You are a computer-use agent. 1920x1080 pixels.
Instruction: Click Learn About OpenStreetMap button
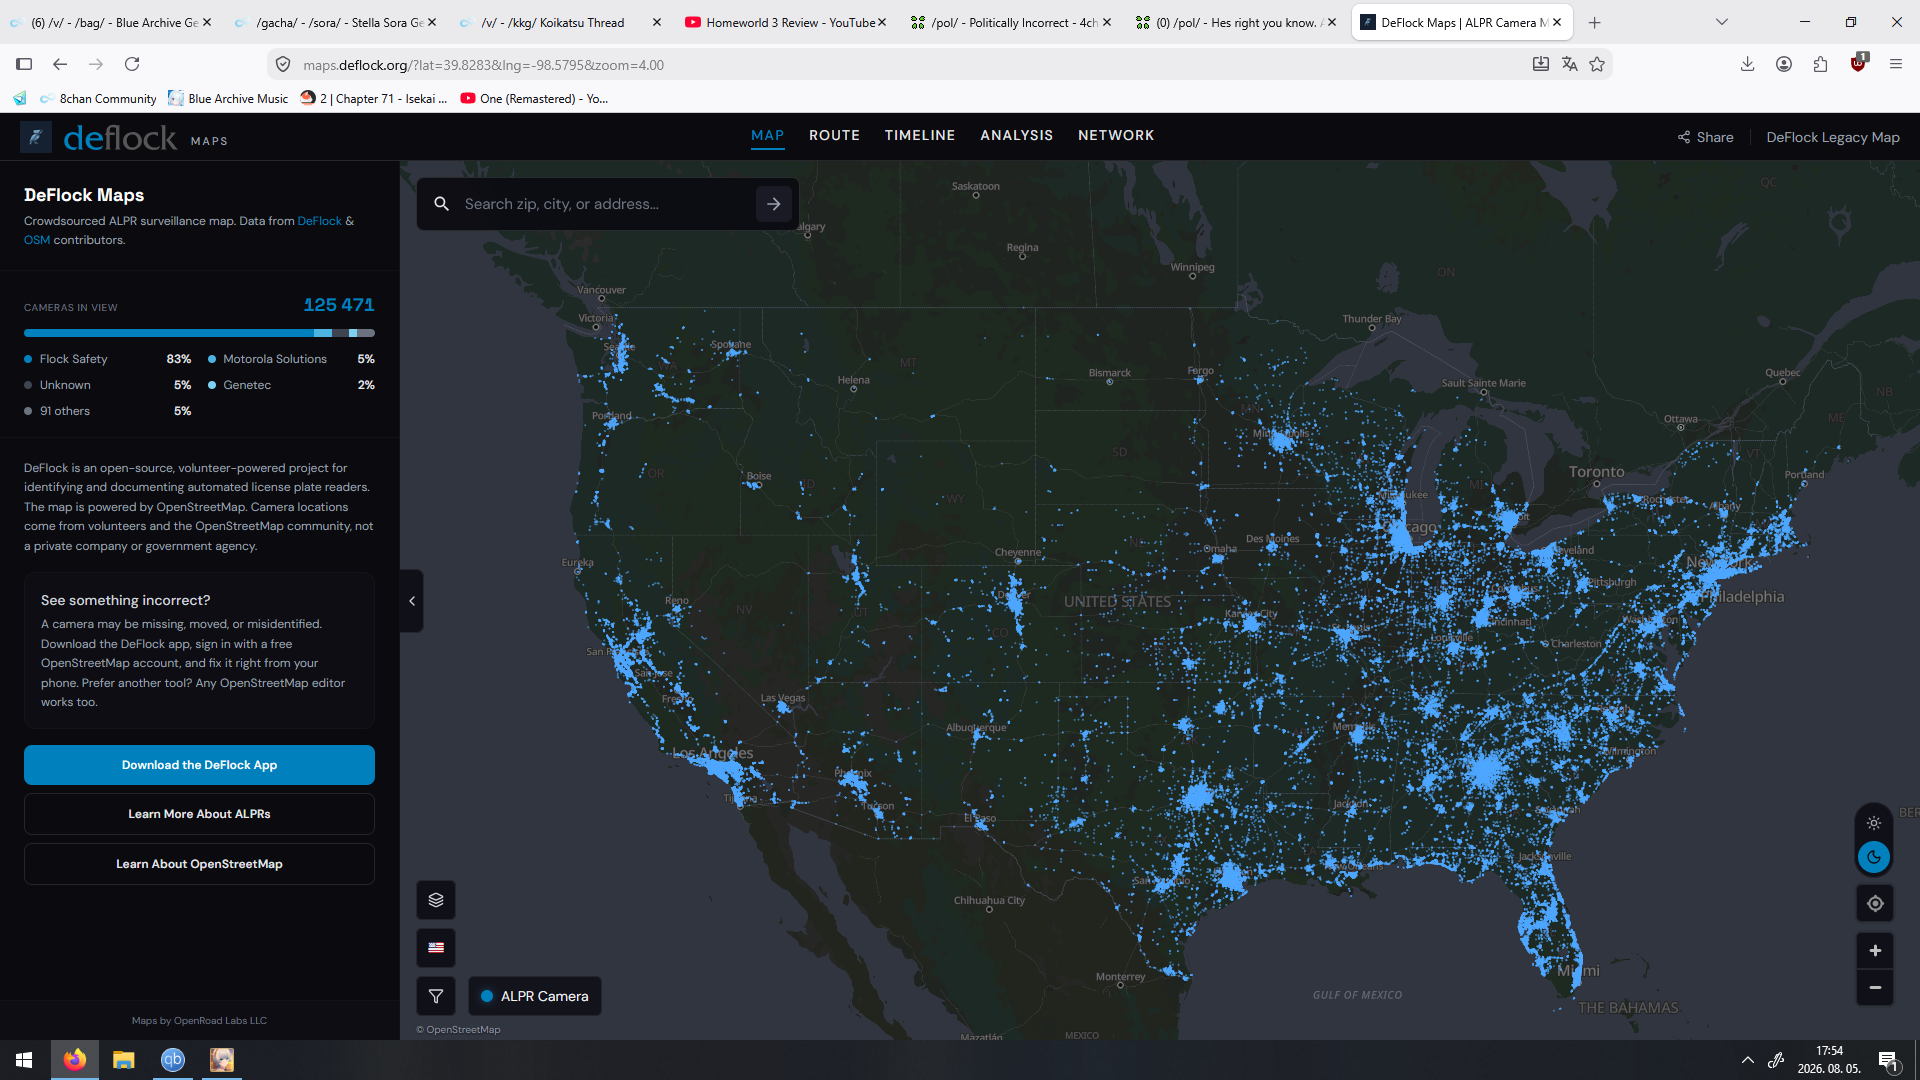click(x=199, y=864)
